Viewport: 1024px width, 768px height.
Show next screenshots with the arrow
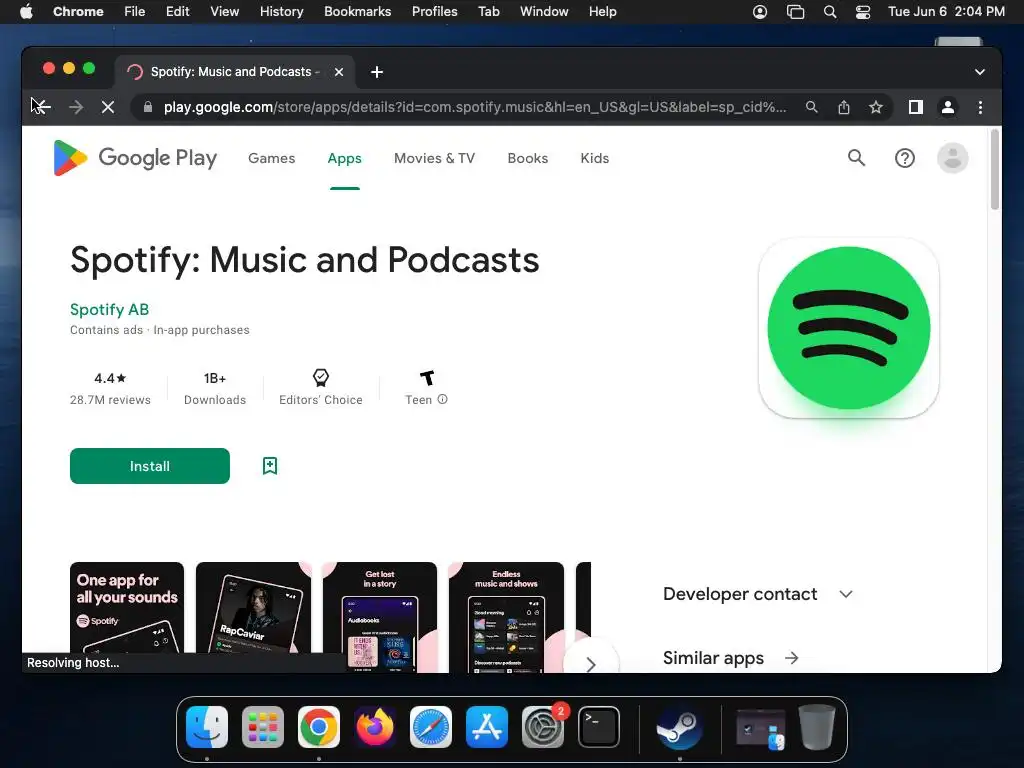(590, 665)
